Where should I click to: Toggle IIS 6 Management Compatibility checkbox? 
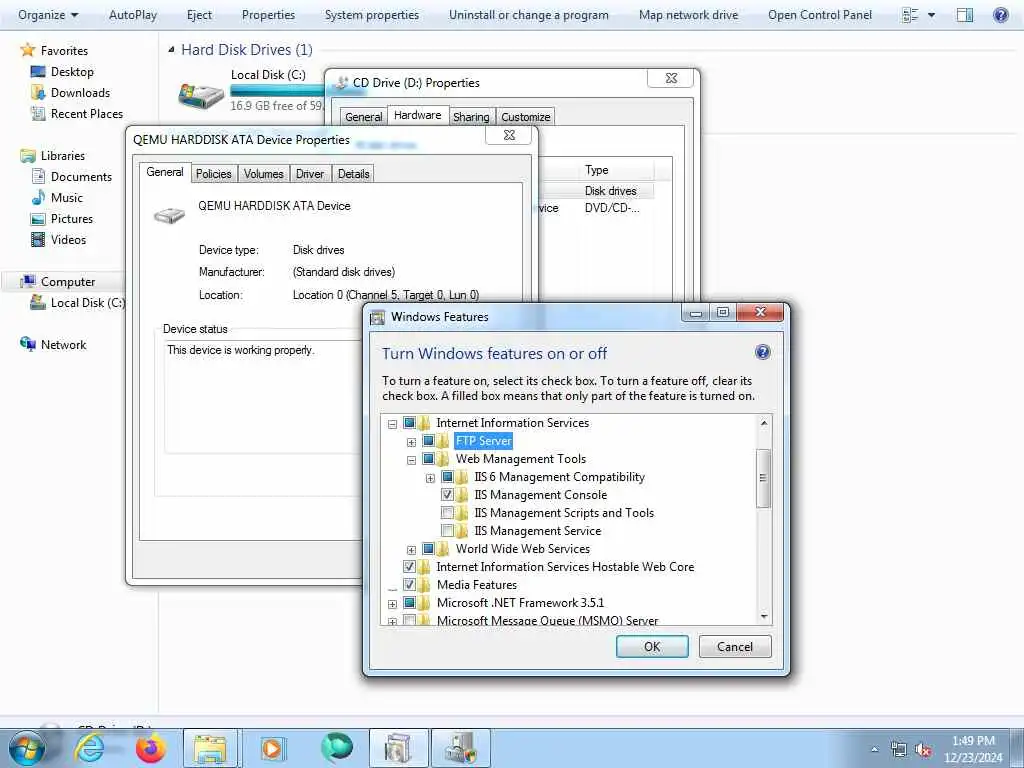point(447,477)
